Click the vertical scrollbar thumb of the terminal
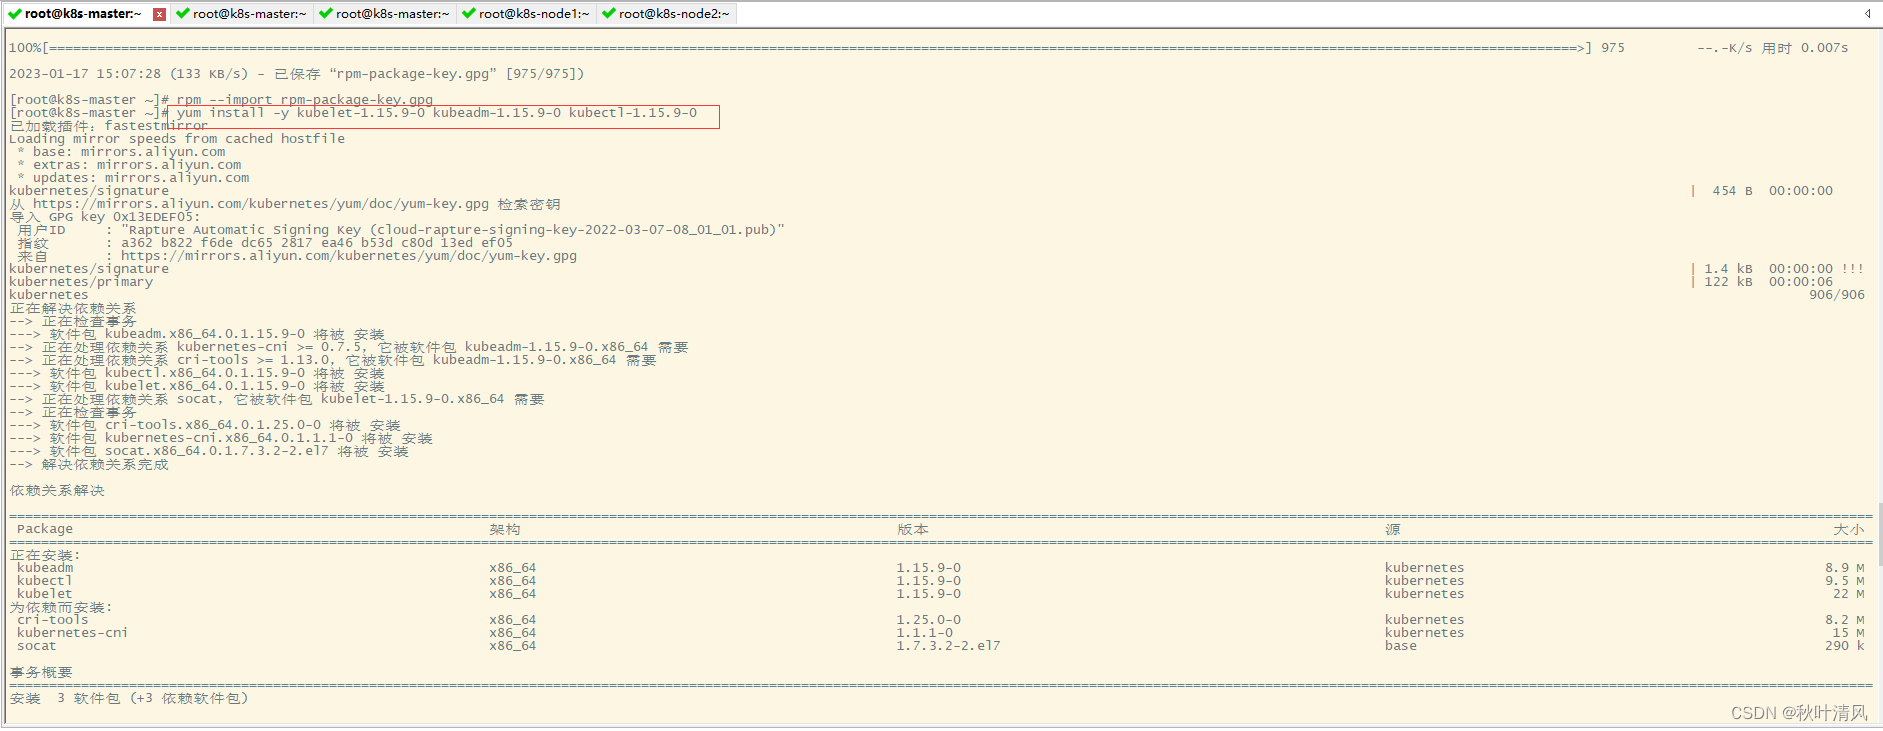 point(1879,534)
